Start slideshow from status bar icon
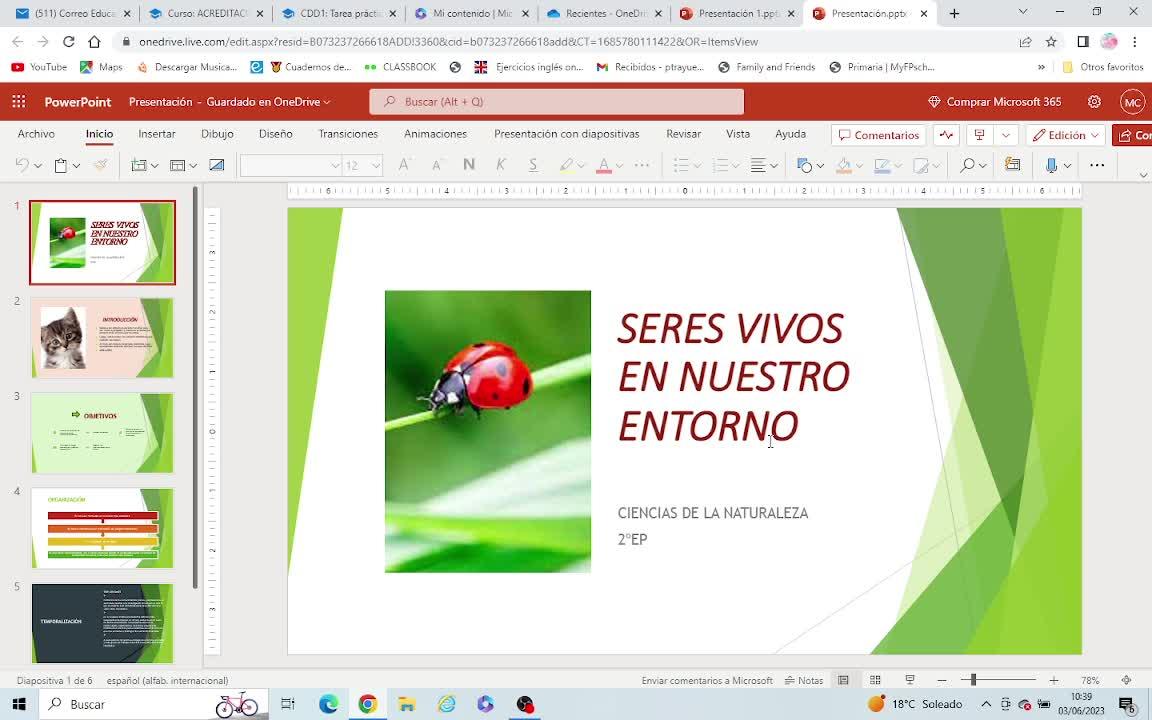 point(910,680)
